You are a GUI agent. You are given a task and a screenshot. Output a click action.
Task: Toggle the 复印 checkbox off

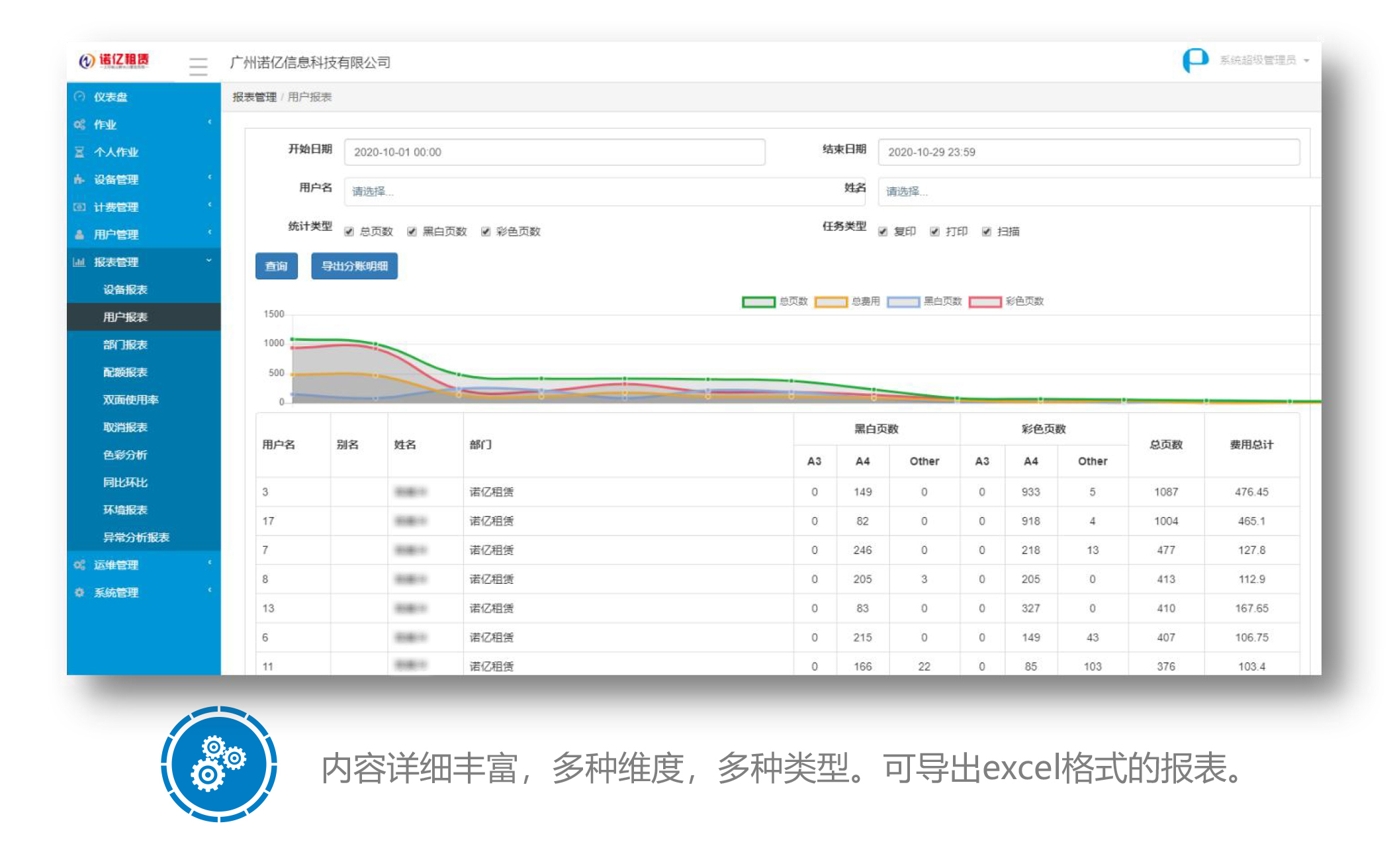coord(881,231)
